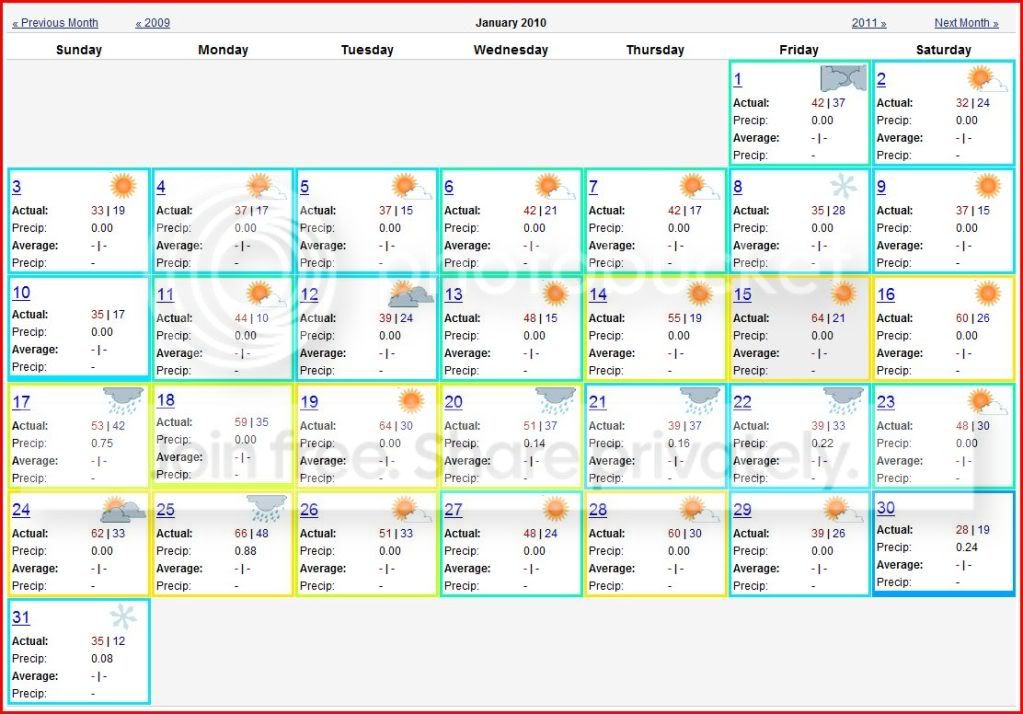
Task: Click the sunny icon on January 3
Action: point(123,186)
